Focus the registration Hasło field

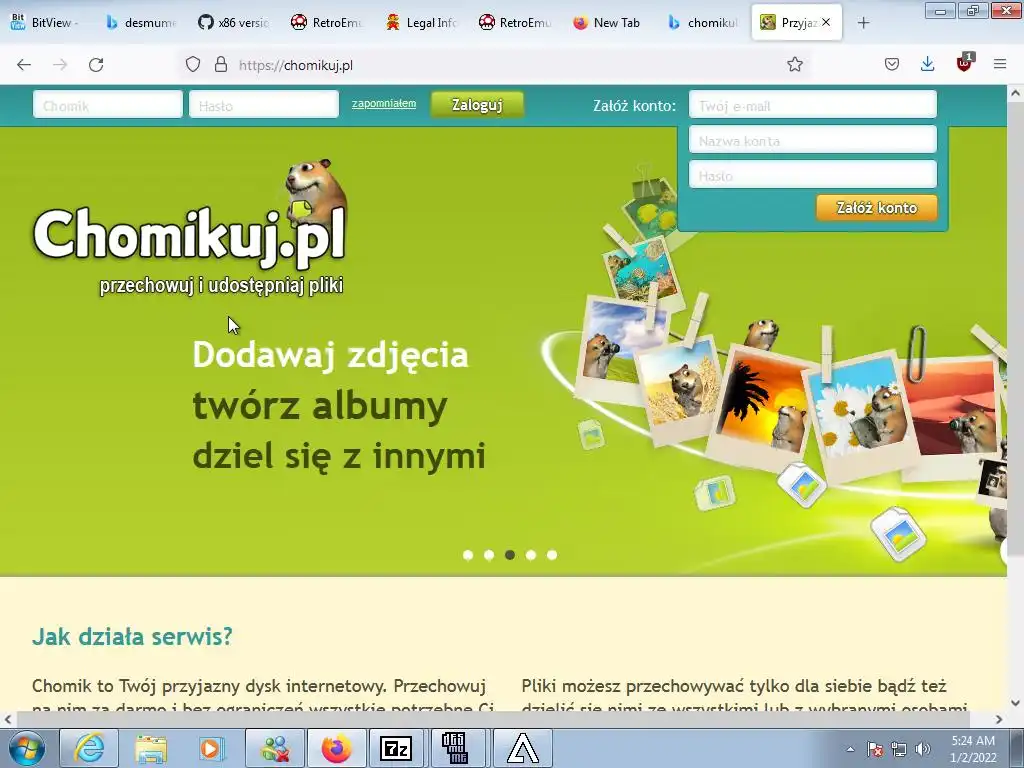pos(813,175)
